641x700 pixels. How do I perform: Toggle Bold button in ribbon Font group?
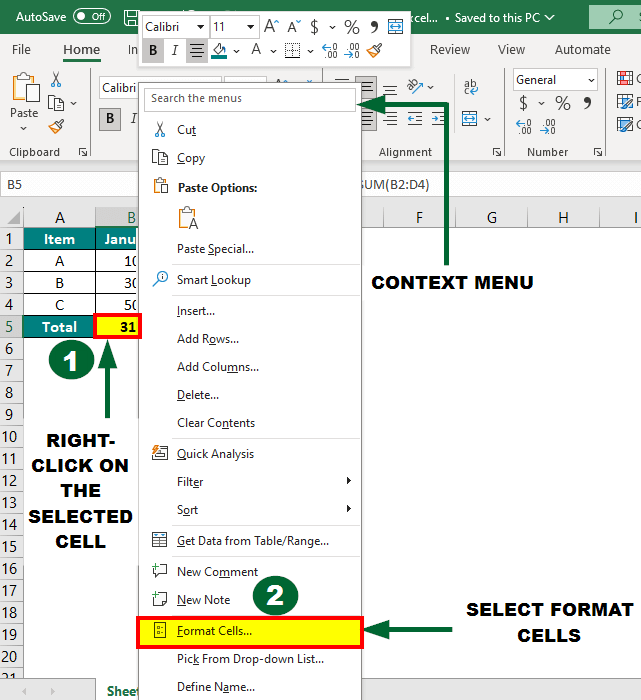(110, 119)
